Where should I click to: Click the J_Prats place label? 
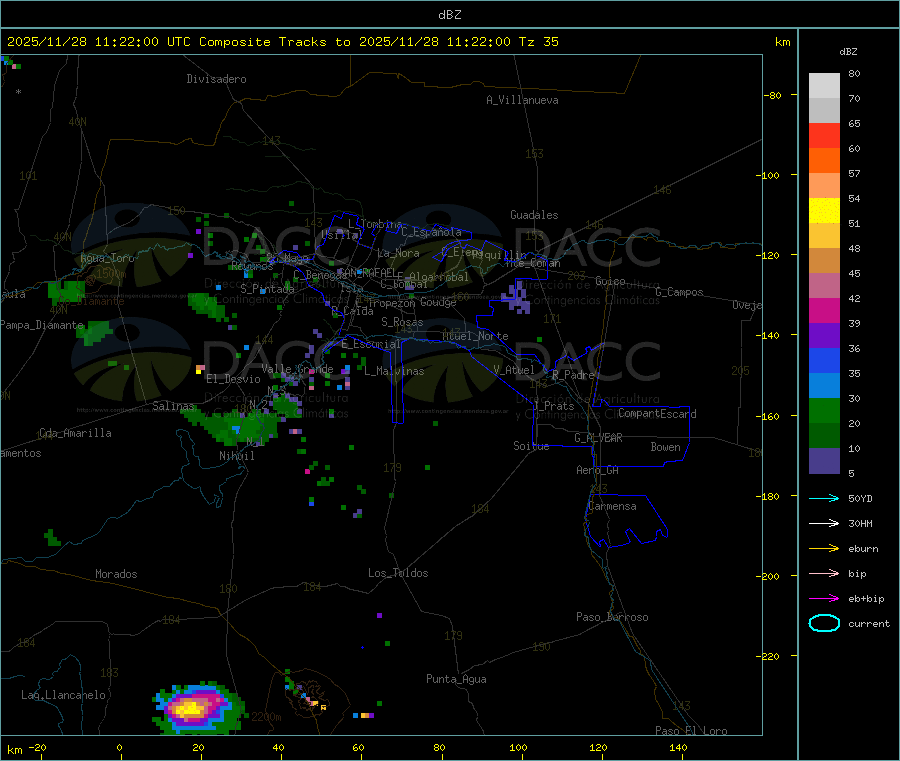554,405
